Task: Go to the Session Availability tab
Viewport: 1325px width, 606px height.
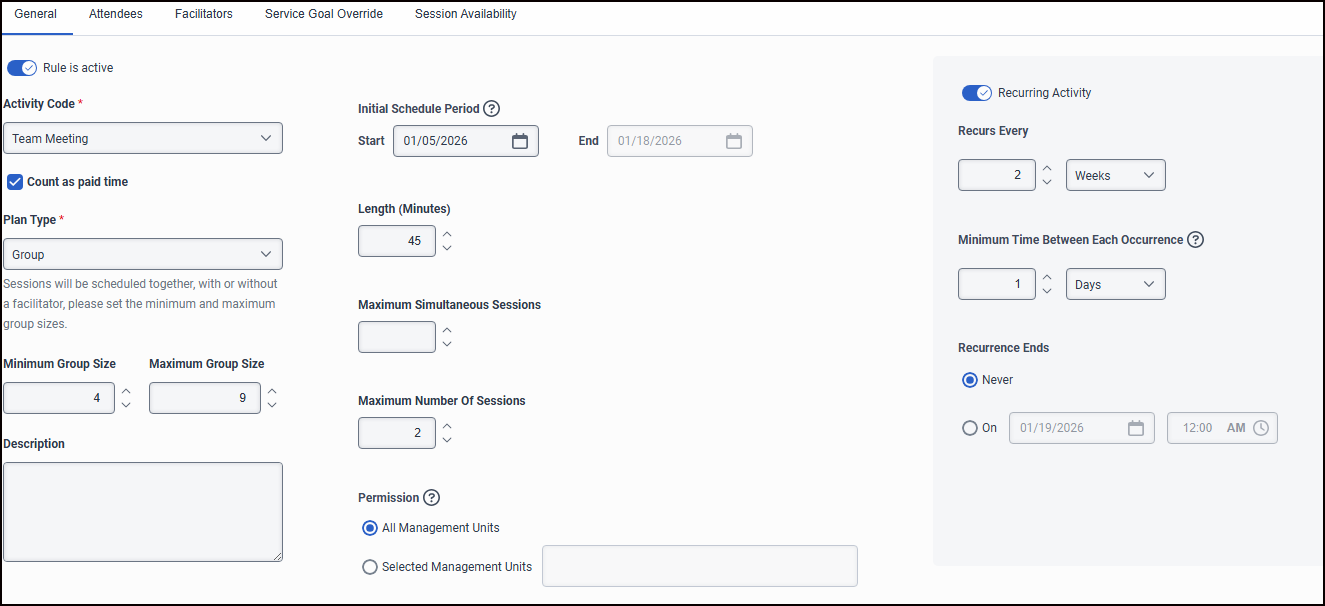Action: (x=466, y=15)
